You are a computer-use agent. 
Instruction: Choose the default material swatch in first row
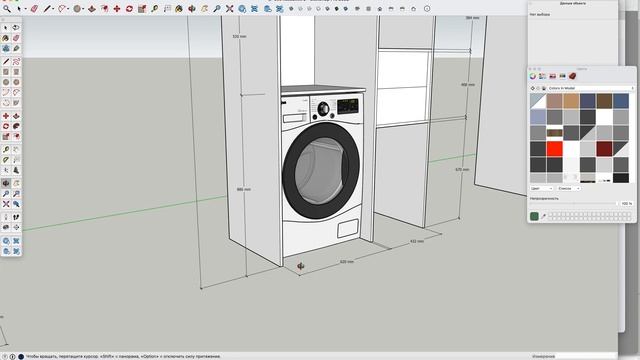[x=538, y=101]
